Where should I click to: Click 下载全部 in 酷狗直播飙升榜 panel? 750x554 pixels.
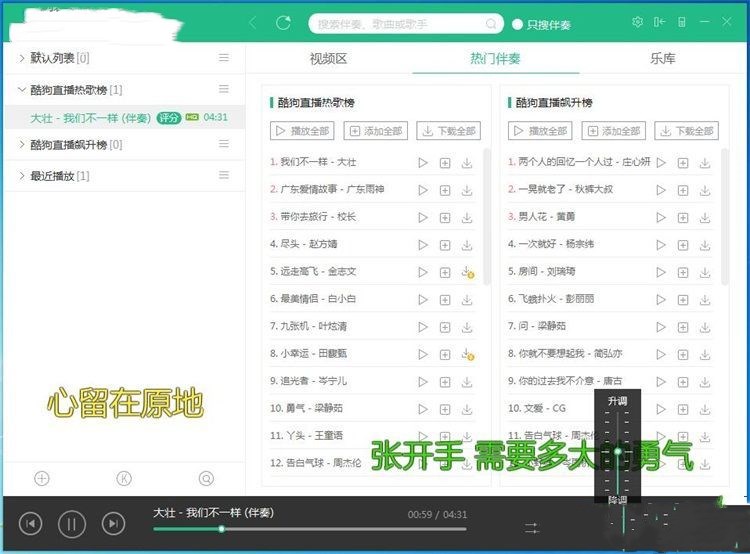(x=686, y=131)
